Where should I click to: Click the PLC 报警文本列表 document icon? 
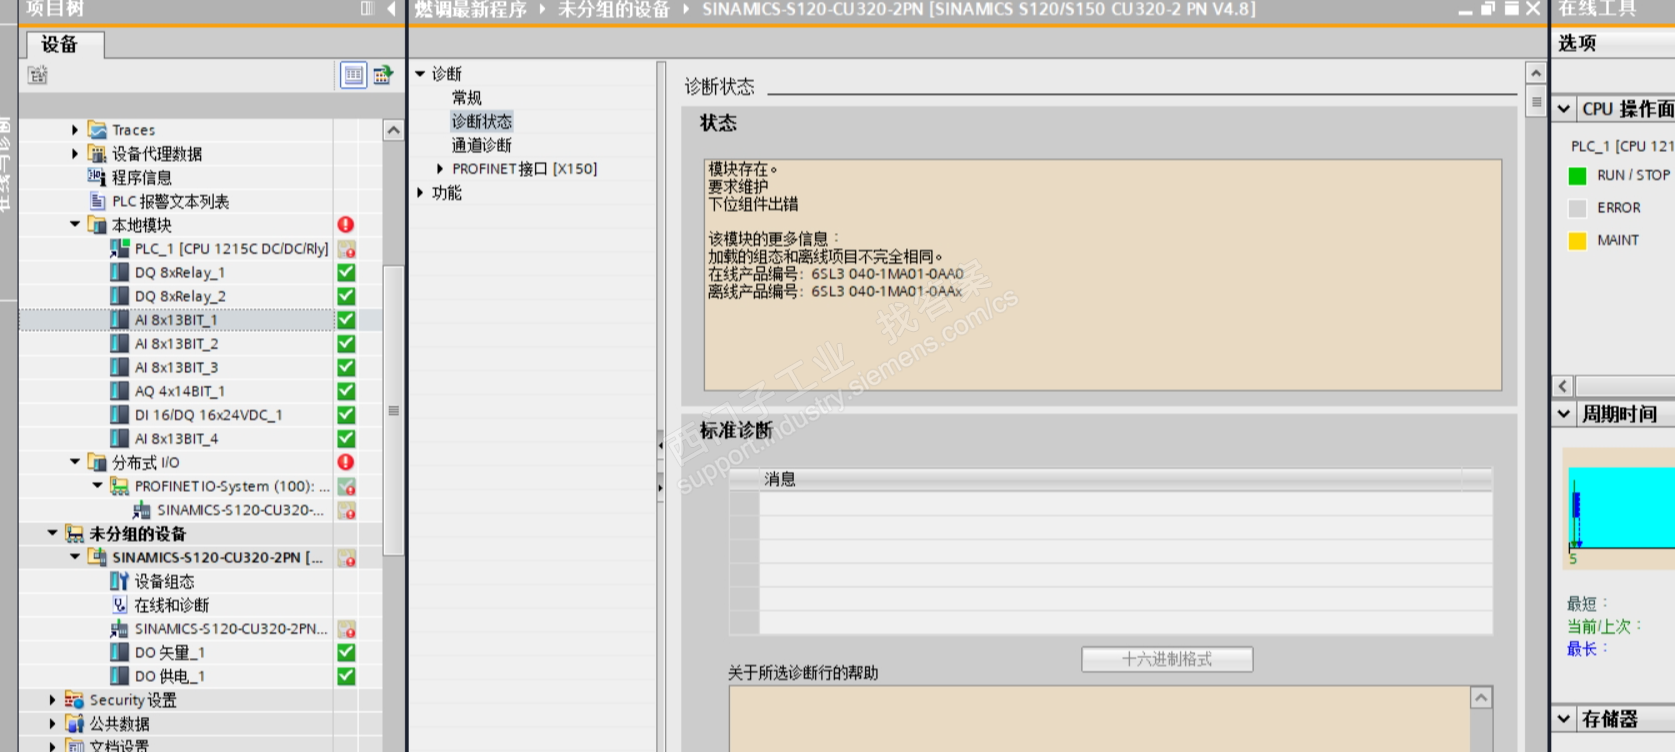pyautogui.click(x=97, y=201)
